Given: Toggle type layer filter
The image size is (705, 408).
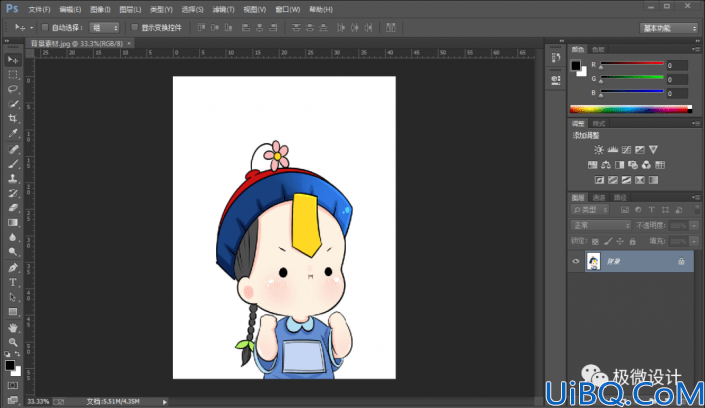Looking at the screenshot, I should point(651,210).
